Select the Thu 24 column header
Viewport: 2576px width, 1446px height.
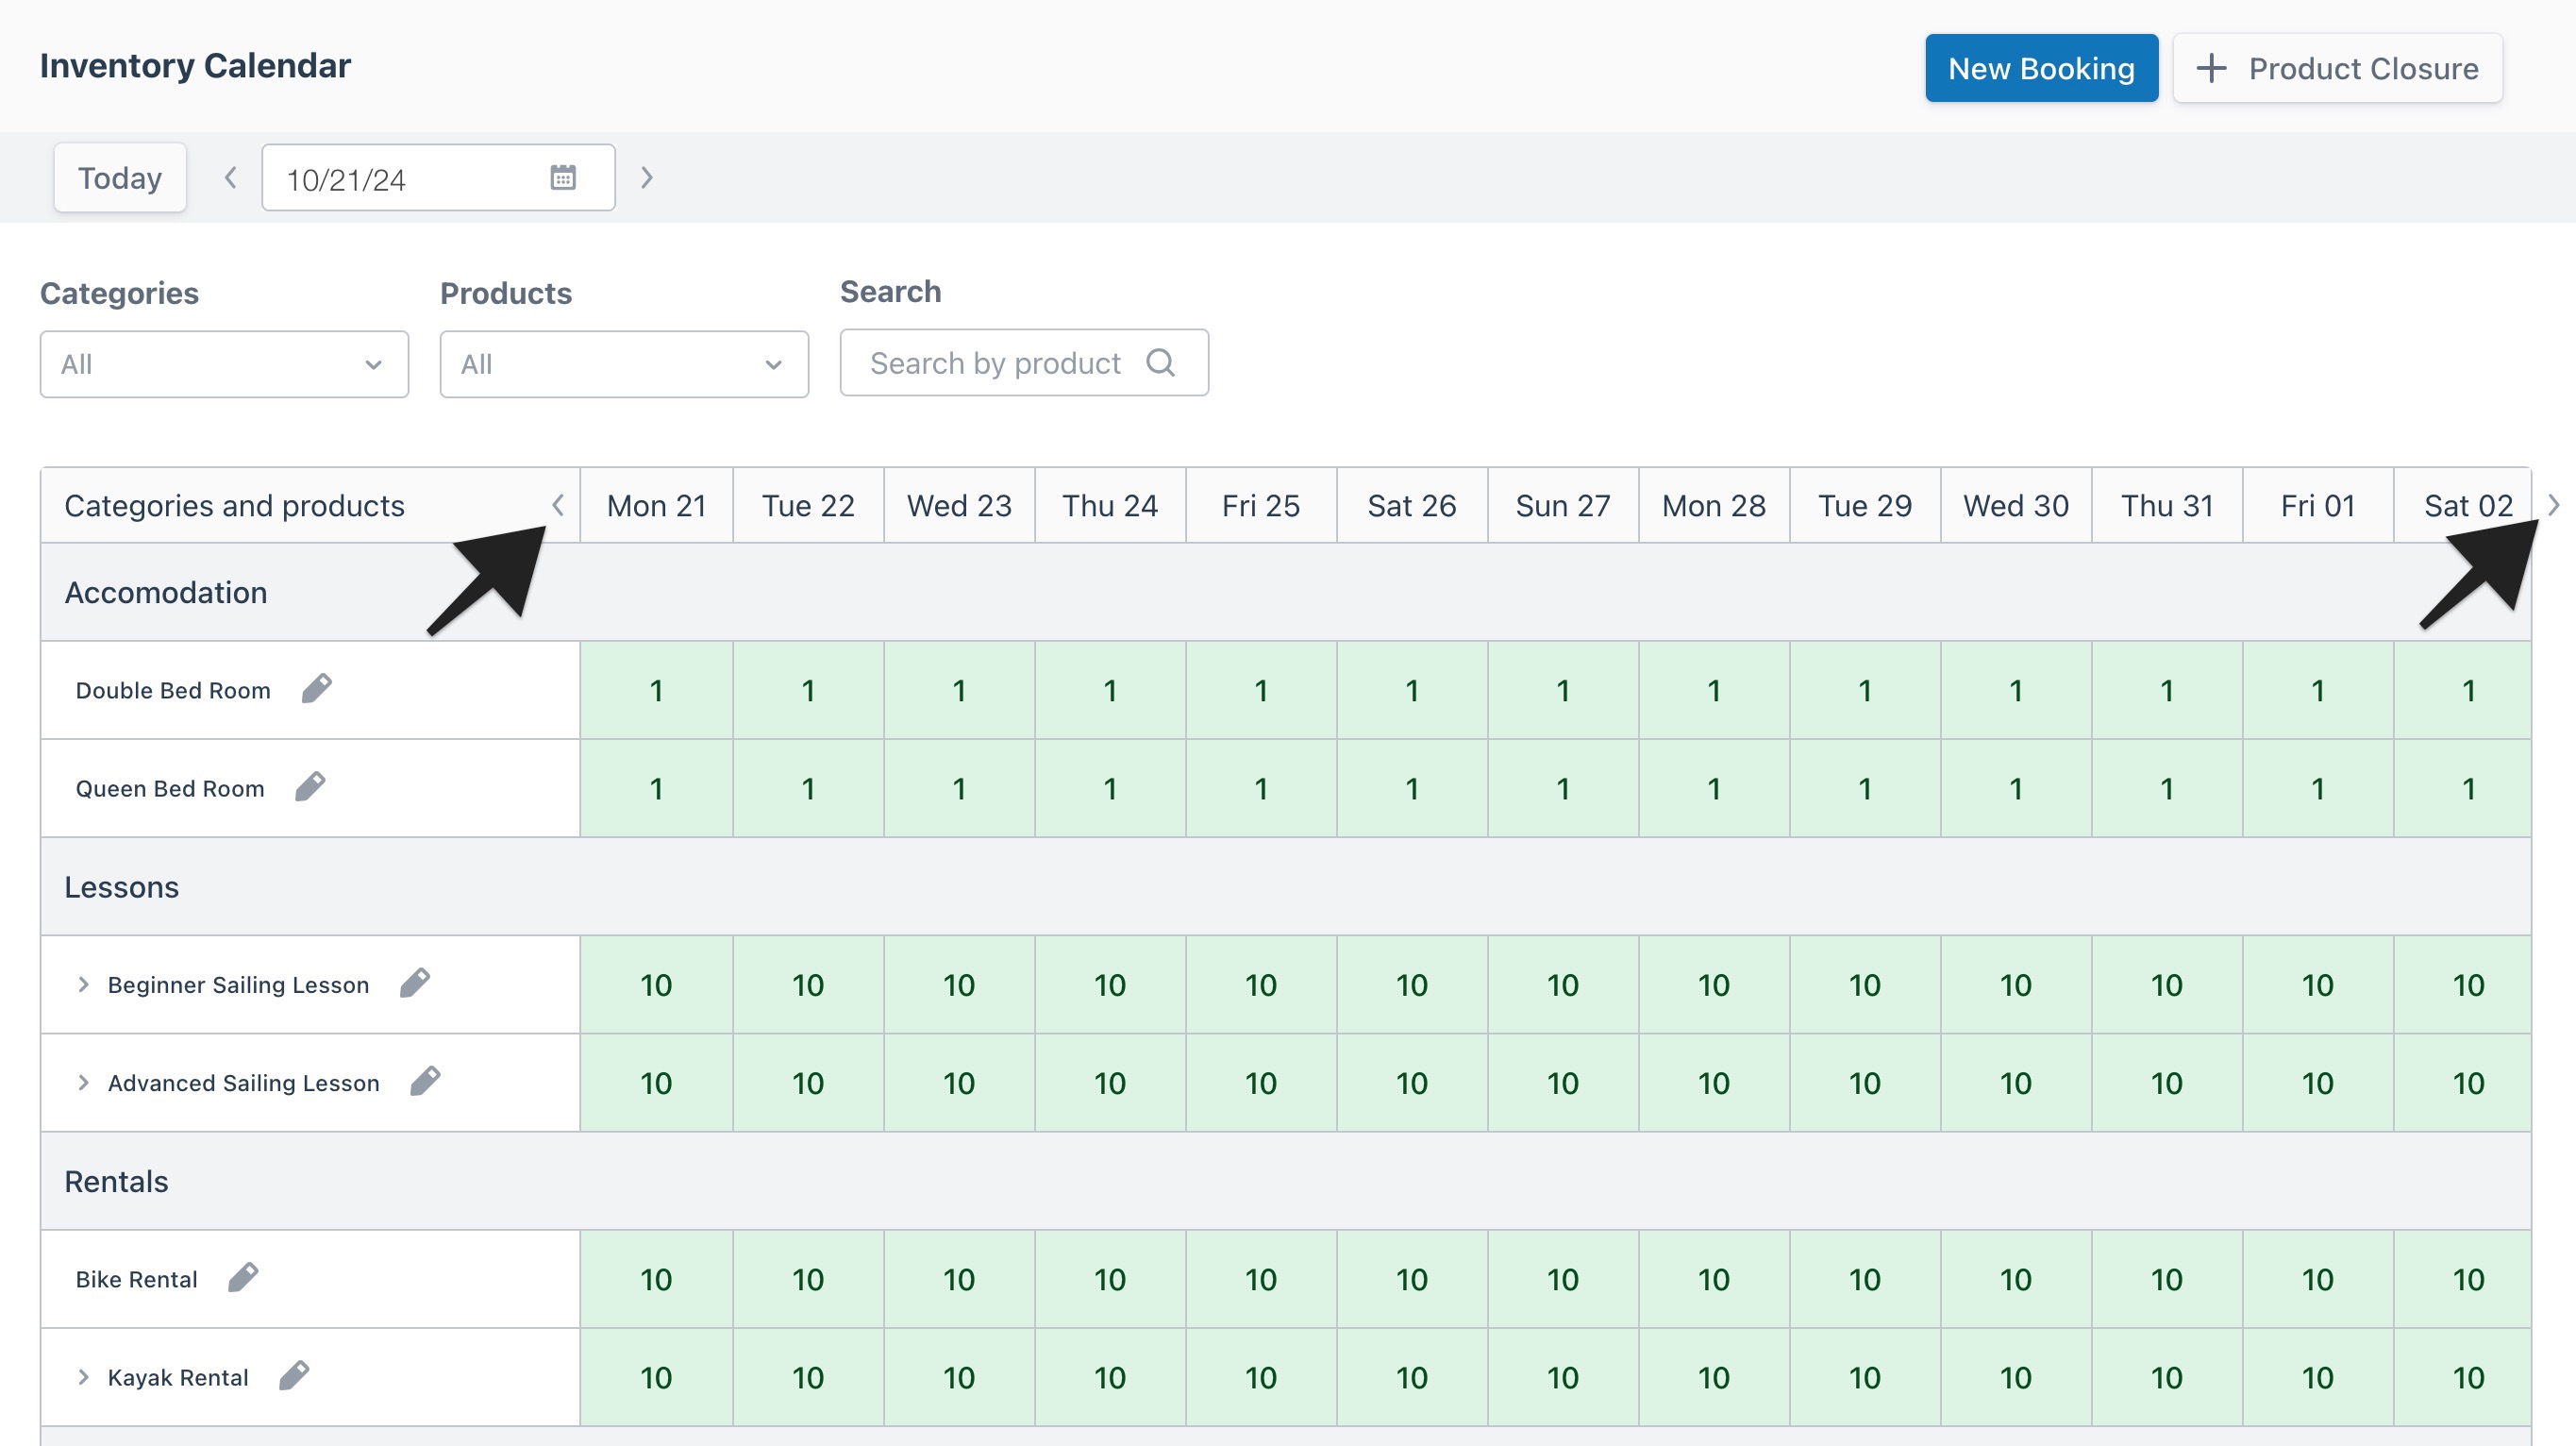tap(1110, 505)
